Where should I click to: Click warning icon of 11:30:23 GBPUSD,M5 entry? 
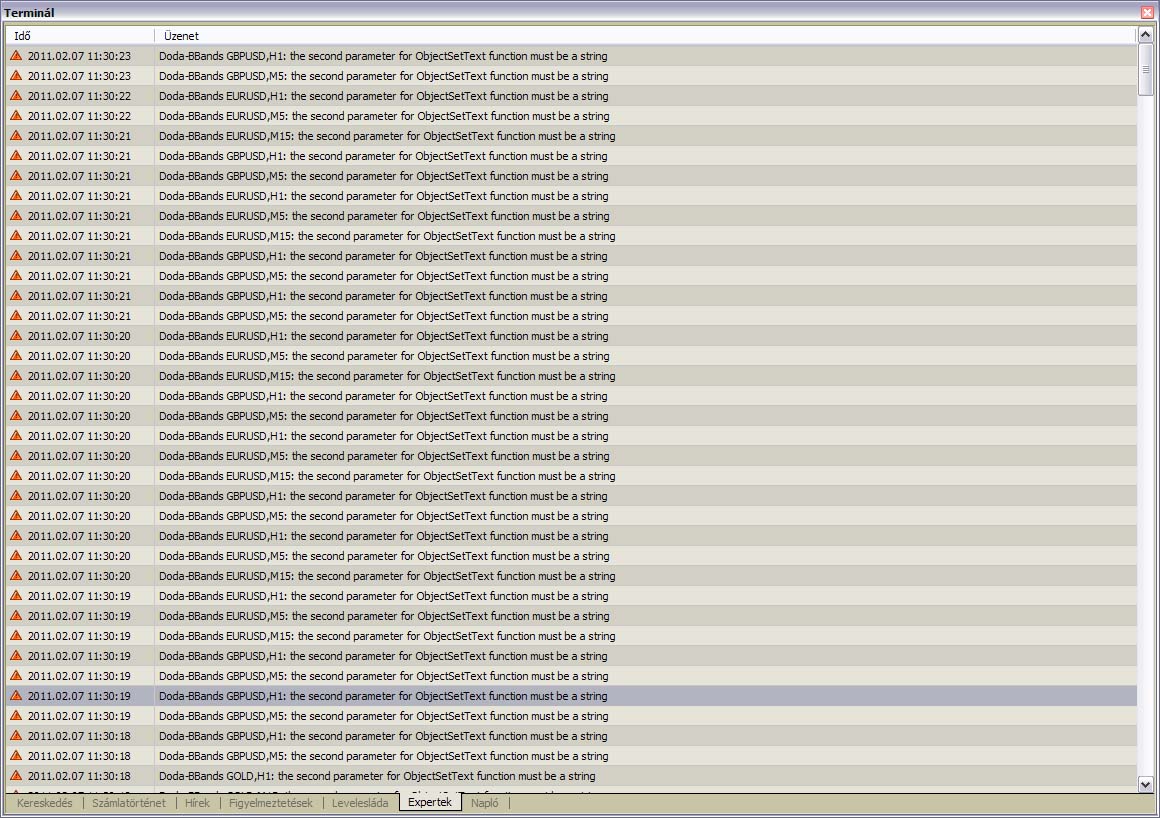click(x=16, y=76)
